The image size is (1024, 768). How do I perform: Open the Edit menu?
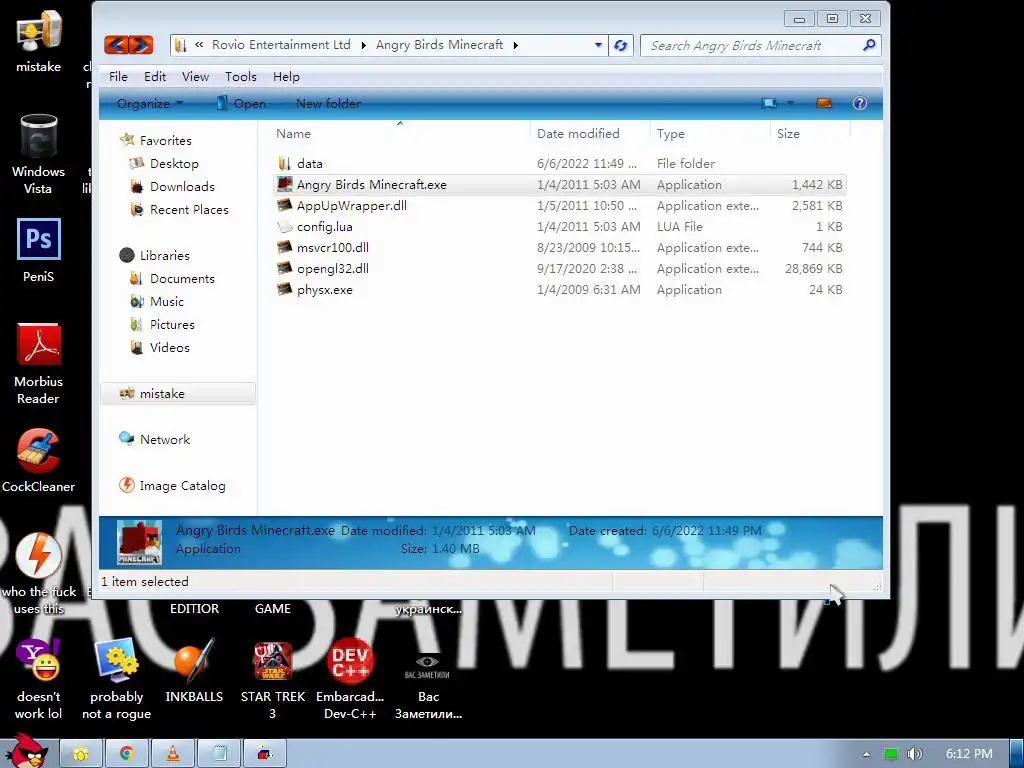[x=155, y=76]
